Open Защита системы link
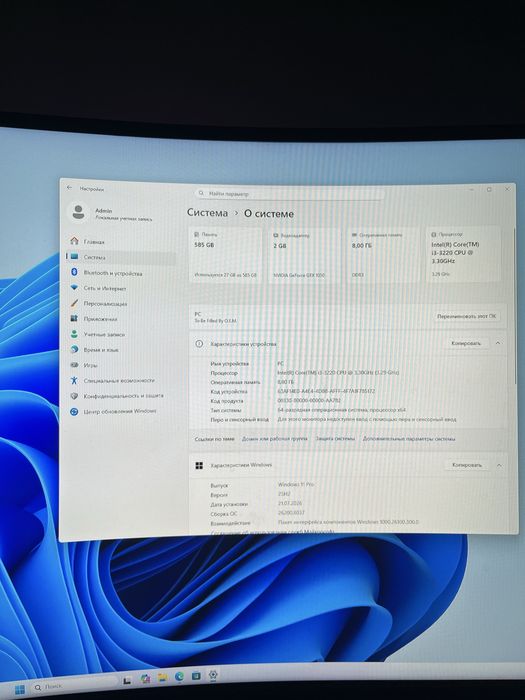 coord(335,439)
